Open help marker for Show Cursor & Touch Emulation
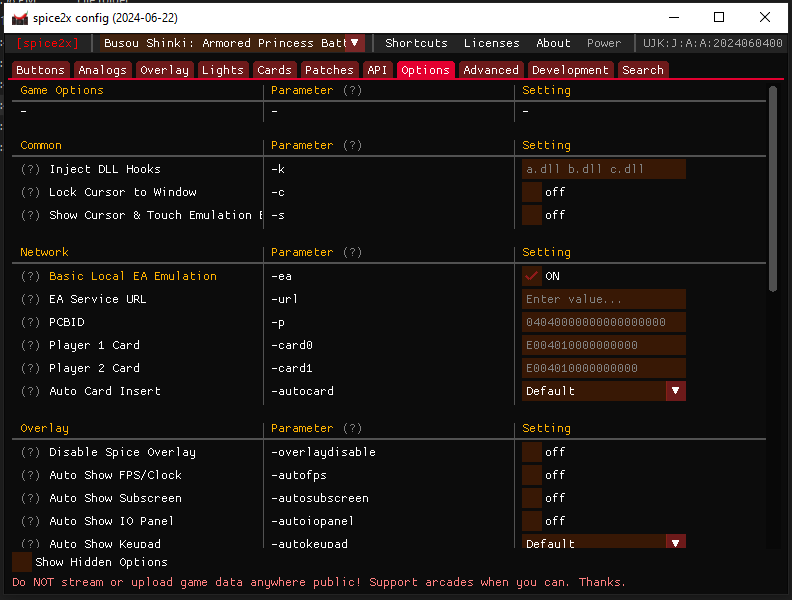Screen dimensions: 792x600 coord(30,215)
